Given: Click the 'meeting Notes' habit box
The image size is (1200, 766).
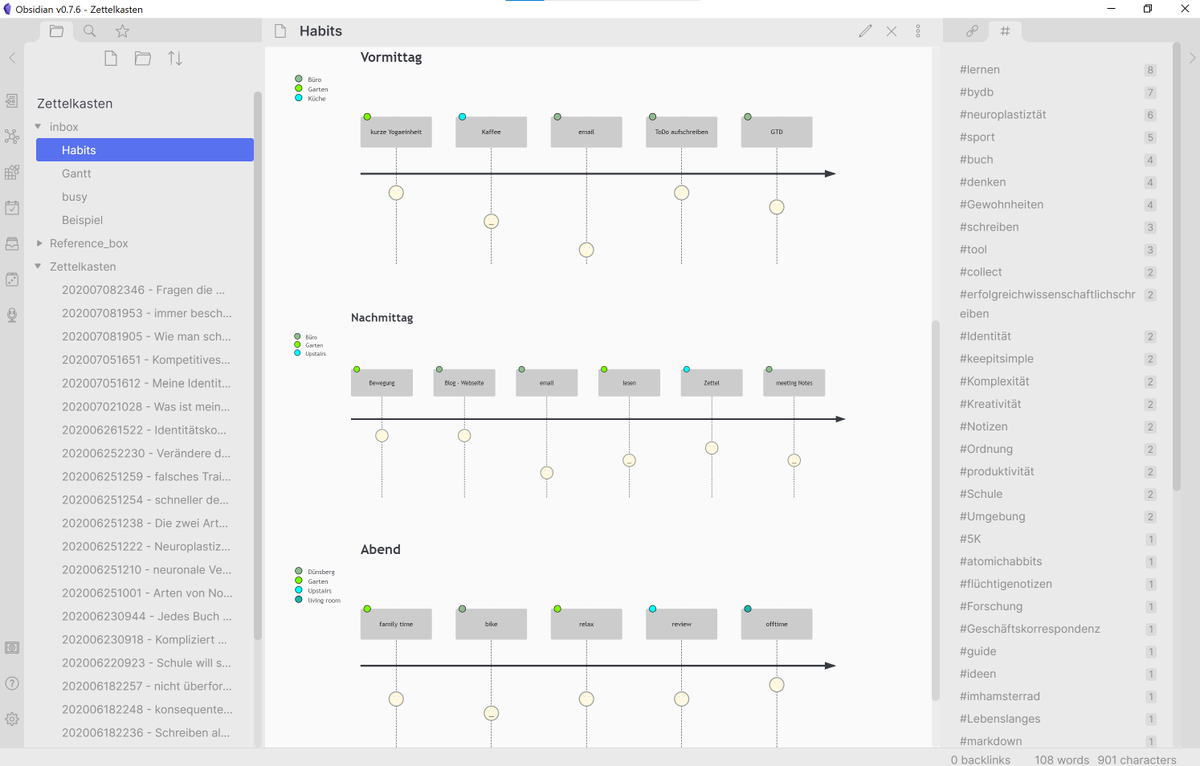Looking at the screenshot, I should [794, 383].
